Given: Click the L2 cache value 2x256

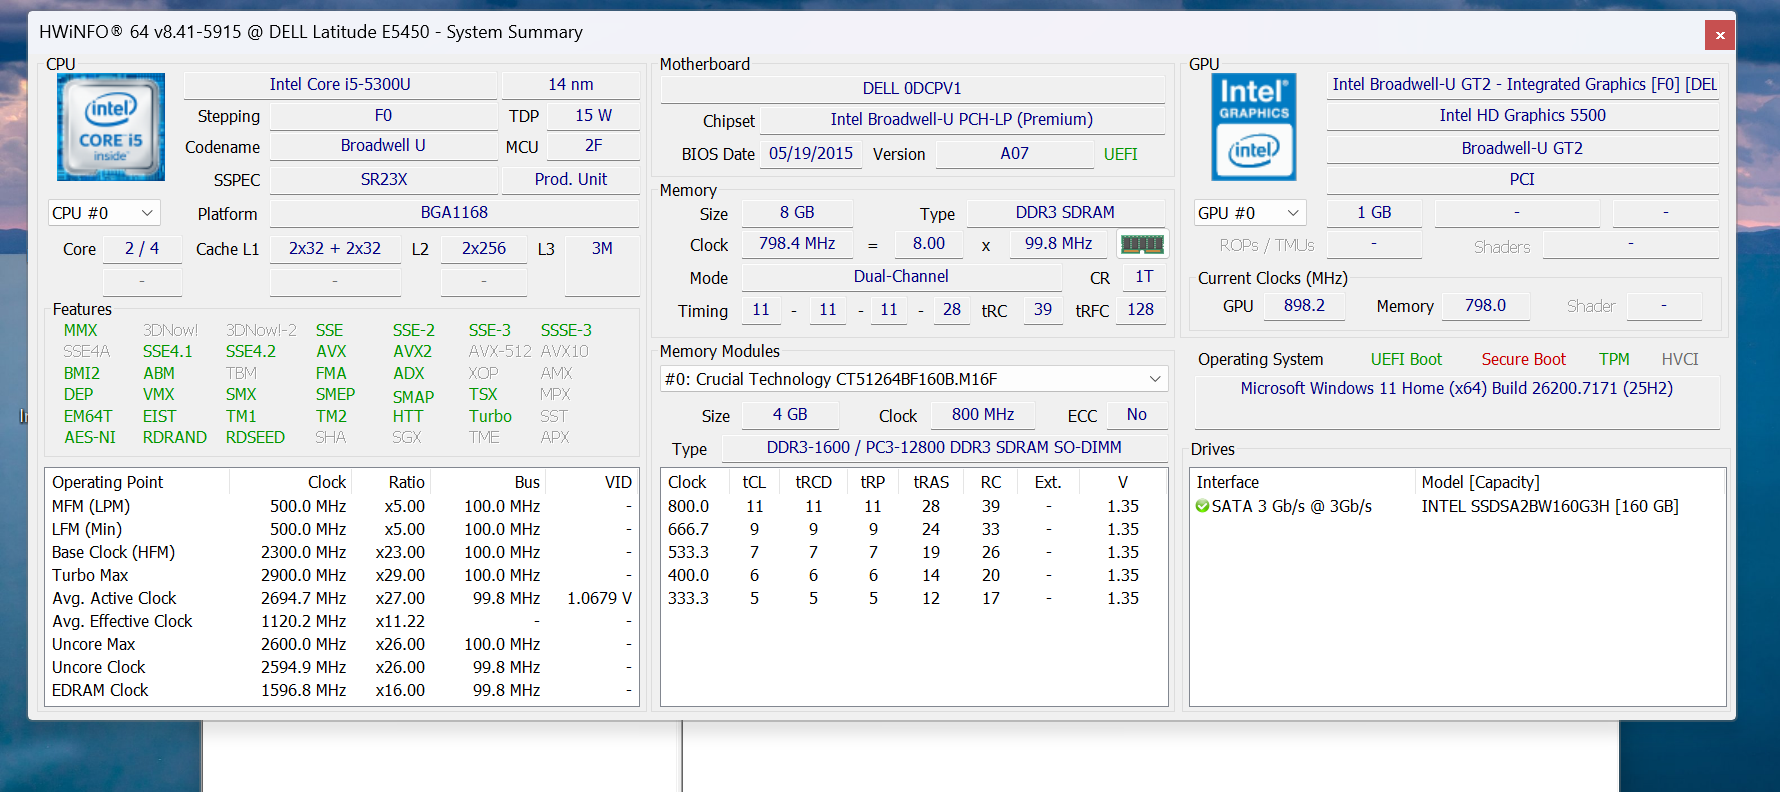Looking at the screenshot, I should tap(484, 249).
